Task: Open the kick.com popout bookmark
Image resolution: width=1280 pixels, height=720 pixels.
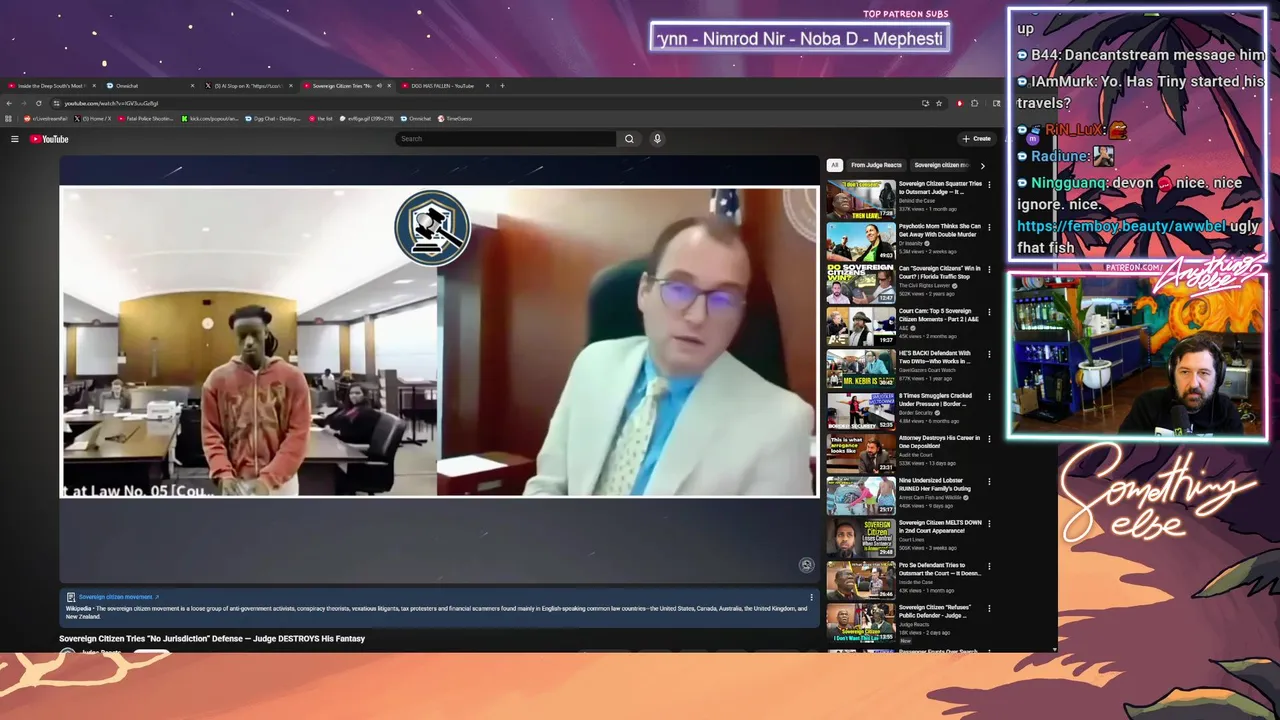Action: (210, 118)
